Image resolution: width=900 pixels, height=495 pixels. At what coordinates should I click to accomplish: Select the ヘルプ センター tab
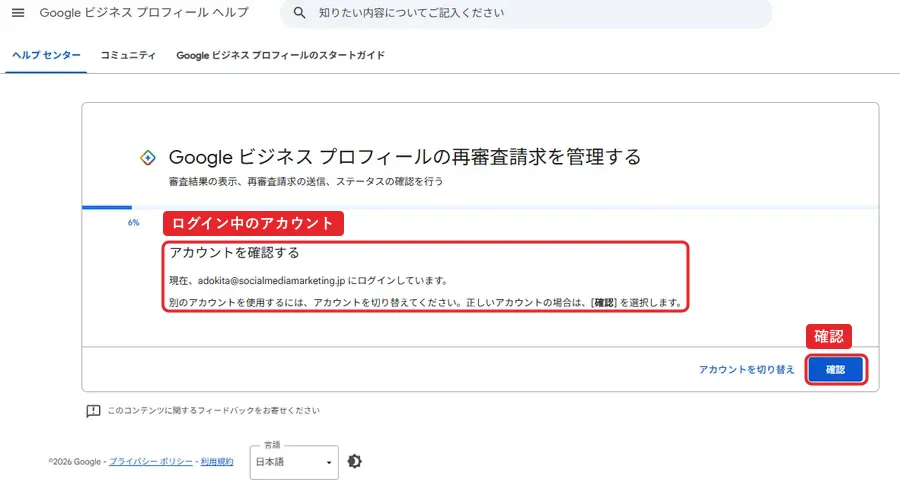click(x=46, y=55)
